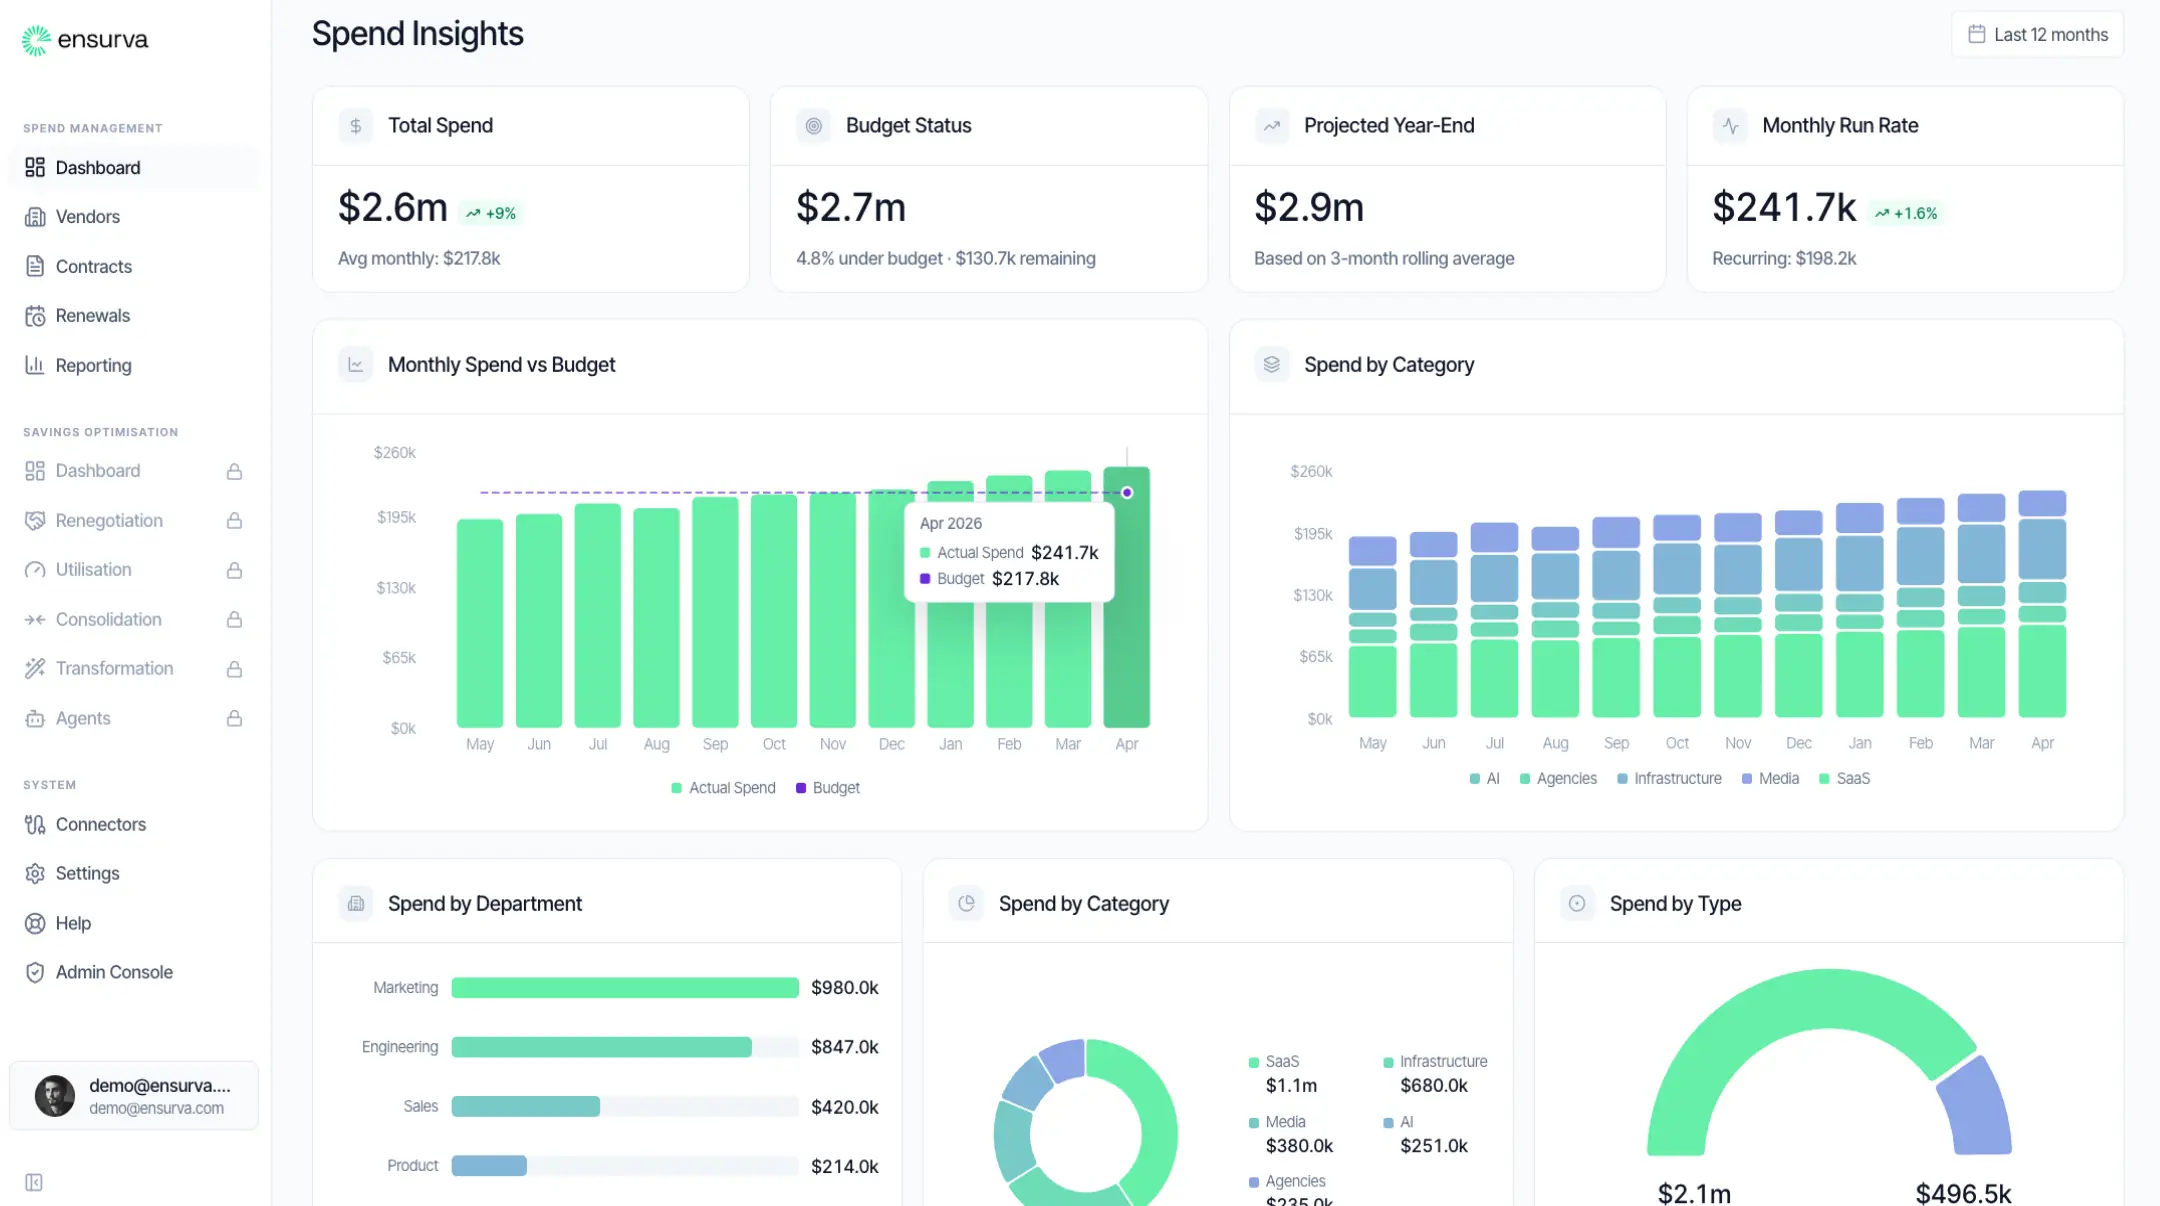
Task: Click the Marketing spend progress bar
Action: coord(624,987)
